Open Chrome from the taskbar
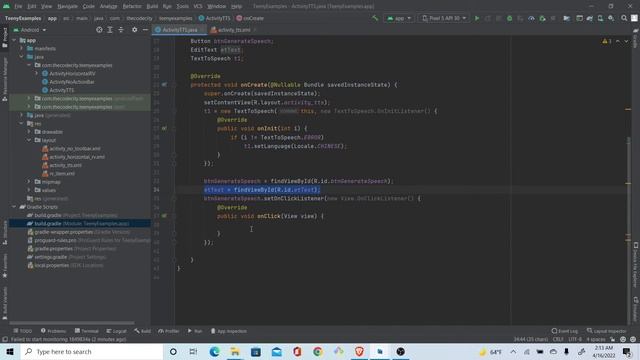The height and width of the screenshot is (360, 640). pyautogui.click(x=318, y=351)
